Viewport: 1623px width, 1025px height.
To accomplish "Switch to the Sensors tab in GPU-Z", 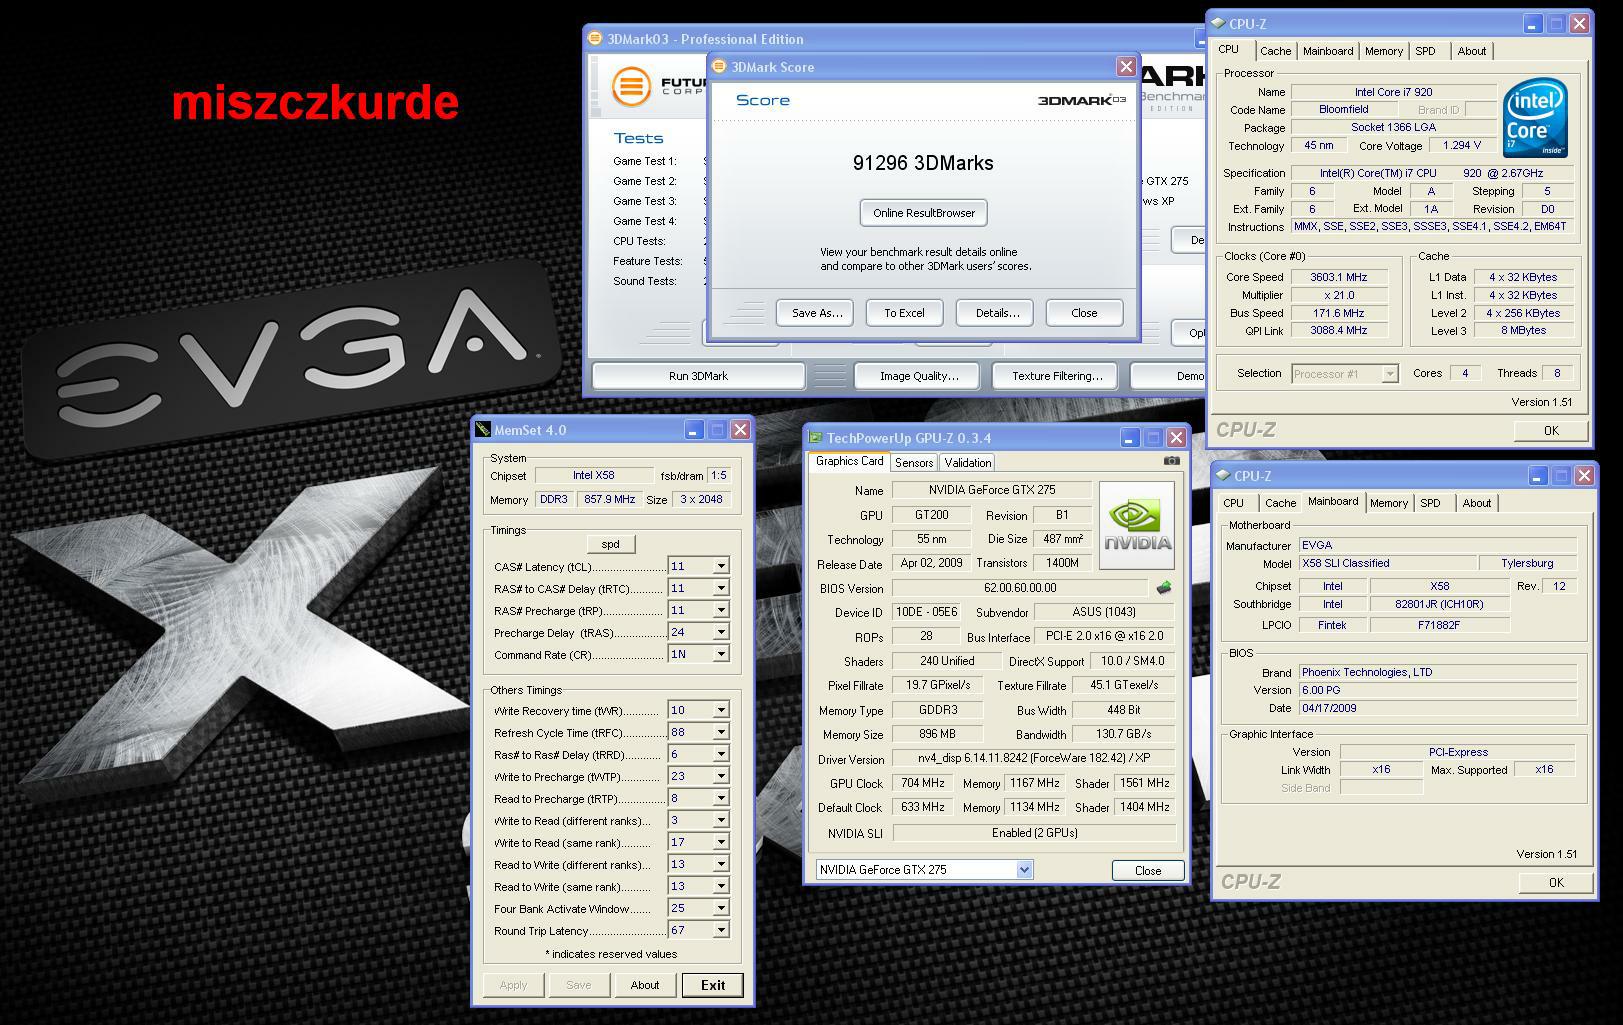I will click(914, 462).
